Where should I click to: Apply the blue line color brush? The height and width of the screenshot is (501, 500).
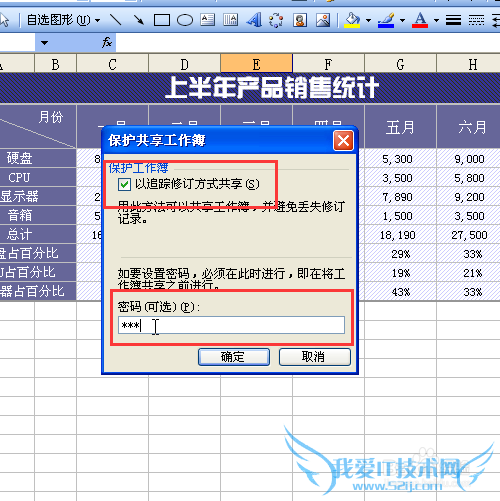coord(386,20)
